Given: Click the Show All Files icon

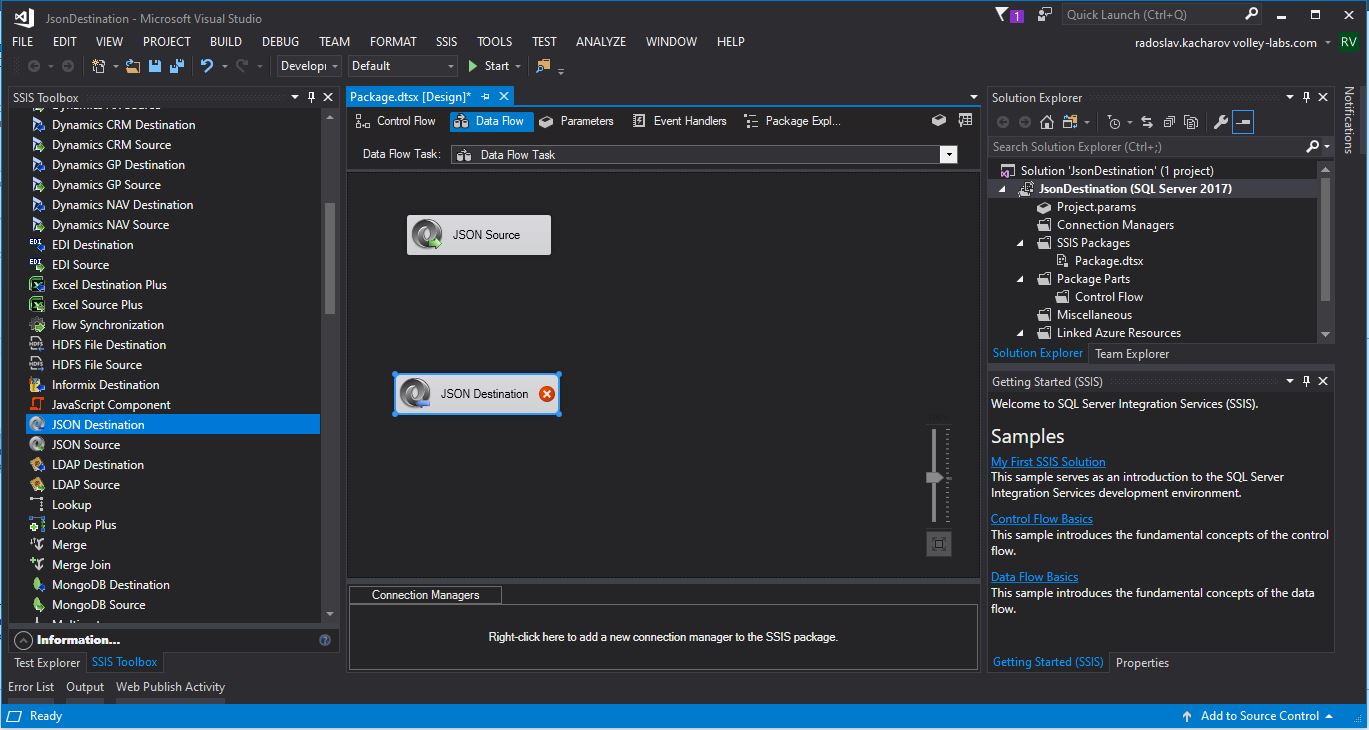Looking at the screenshot, I should pos(1190,122).
